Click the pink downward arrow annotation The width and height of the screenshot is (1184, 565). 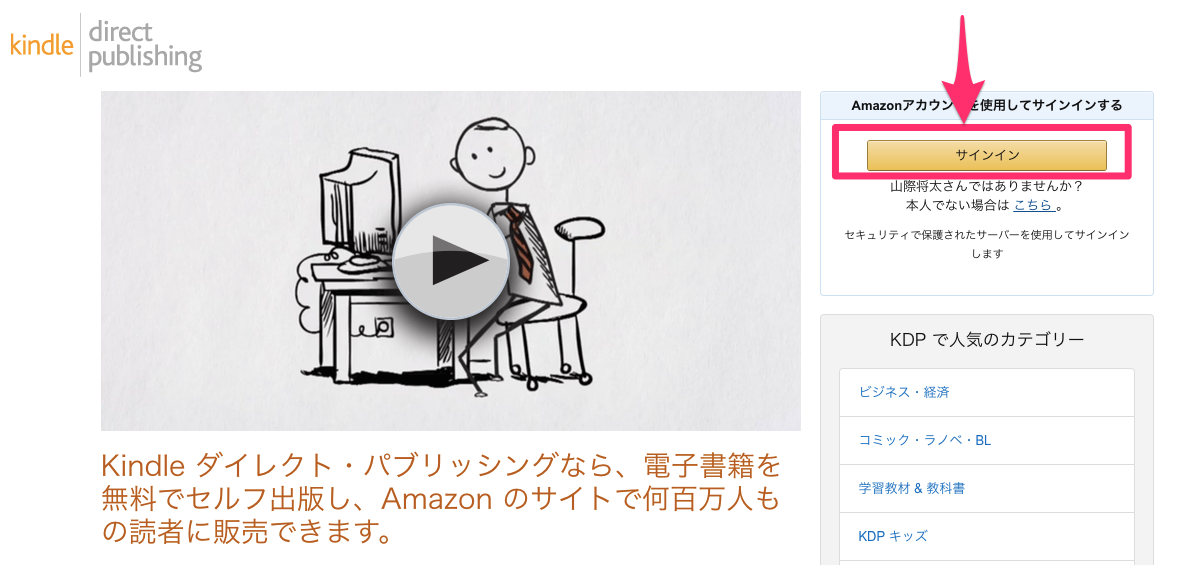(x=965, y=69)
